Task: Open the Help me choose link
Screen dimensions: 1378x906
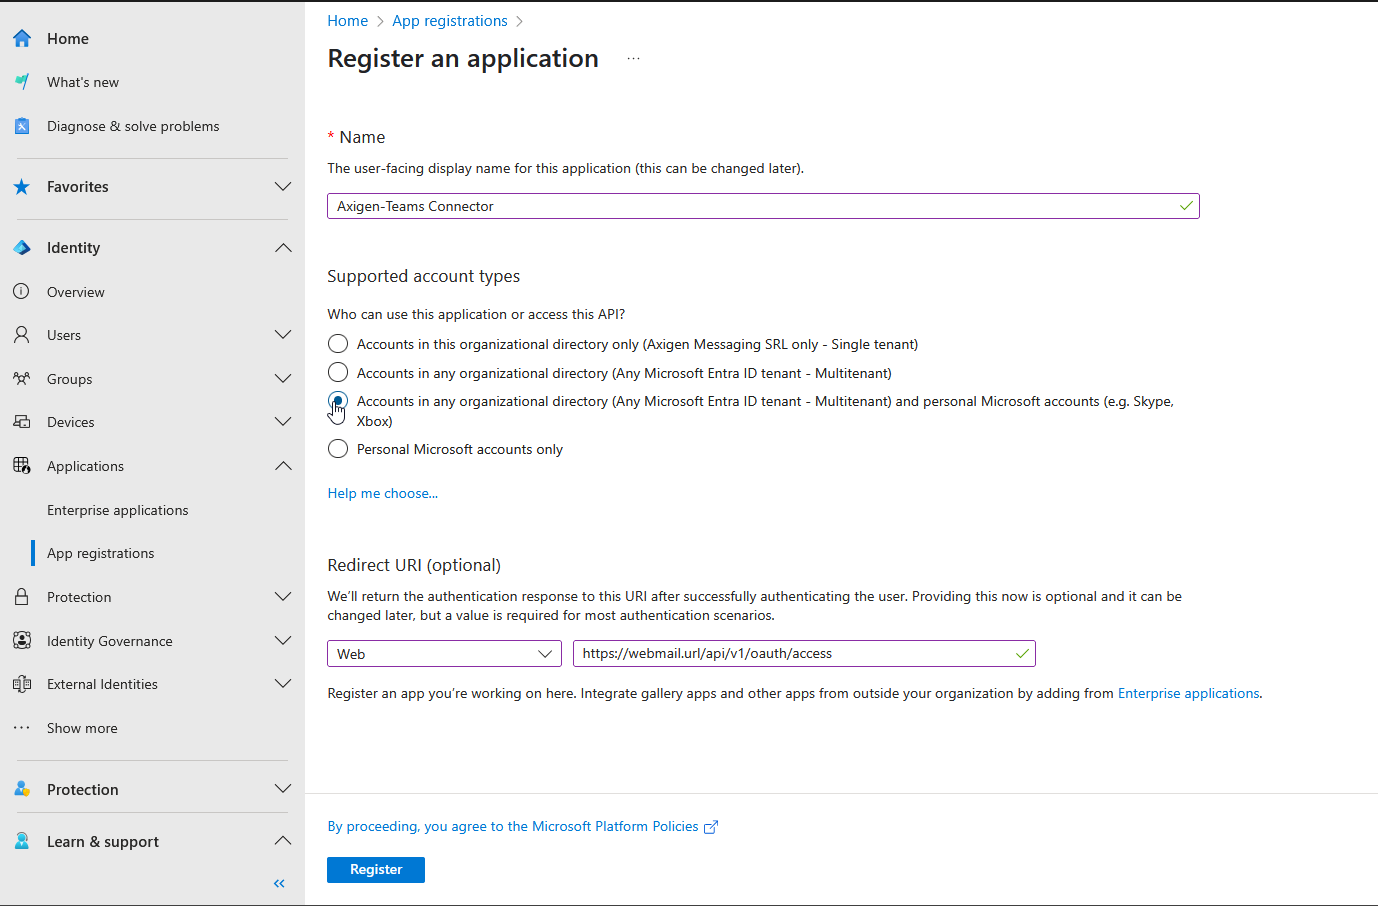Action: point(383,493)
